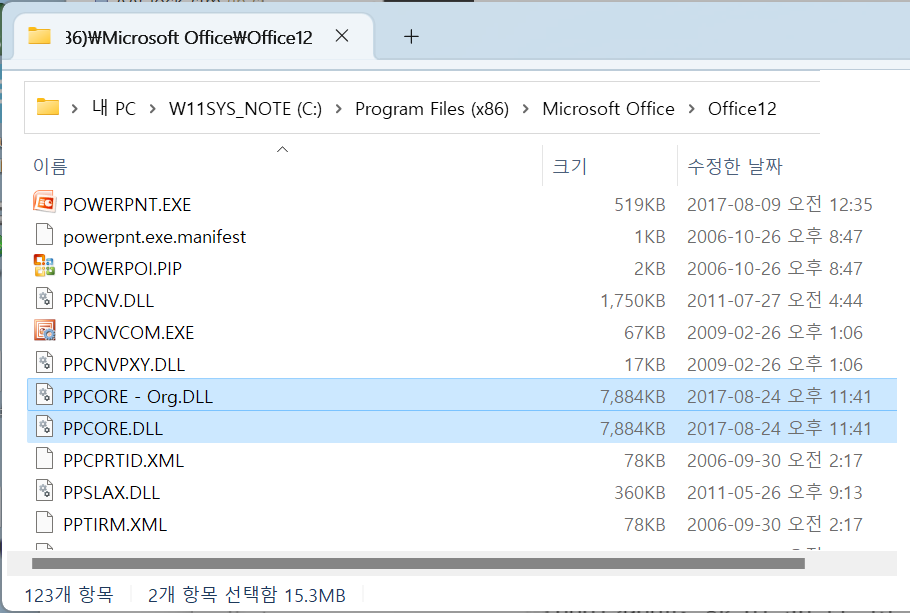
Task: Select the PPCNV.DLL file name
Action: (x=109, y=301)
